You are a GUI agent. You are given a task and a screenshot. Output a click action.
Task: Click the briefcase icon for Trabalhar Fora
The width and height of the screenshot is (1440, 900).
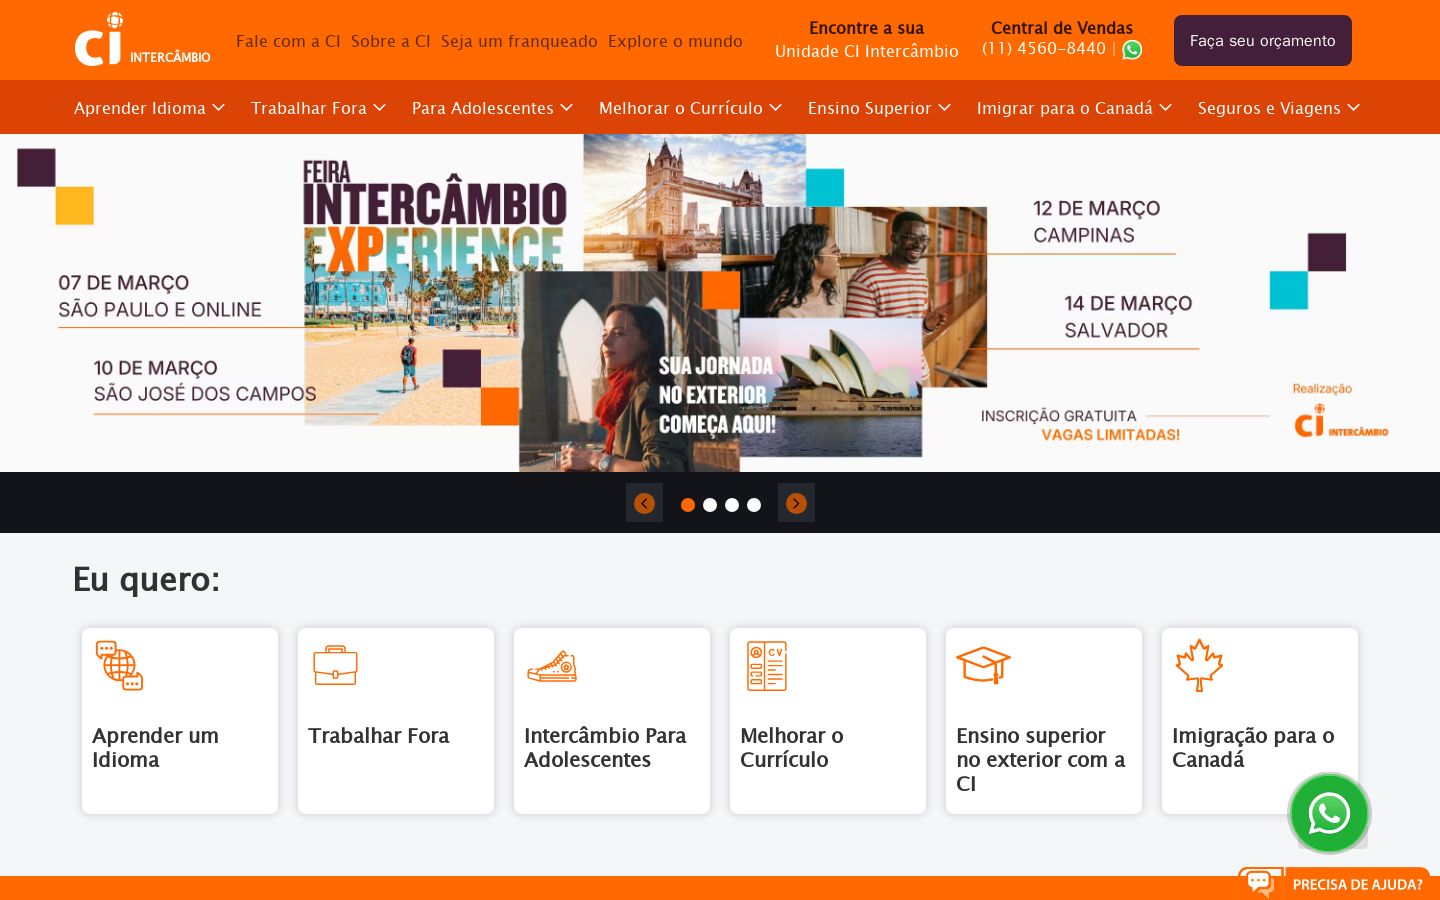pyautogui.click(x=335, y=665)
